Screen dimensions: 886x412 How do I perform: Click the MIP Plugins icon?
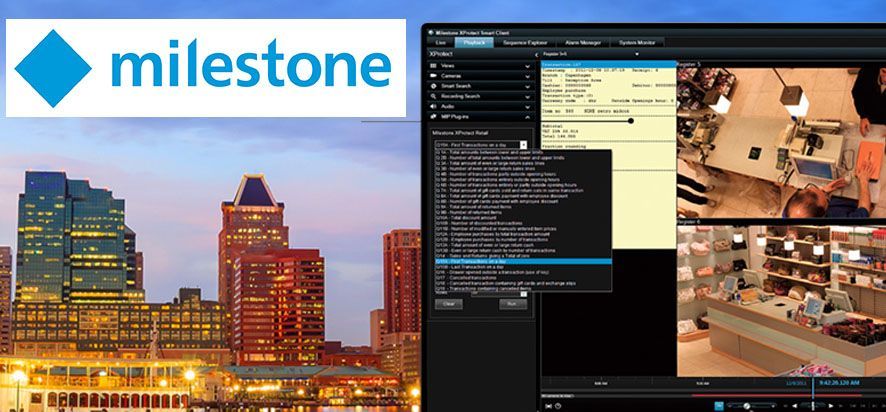[x=433, y=116]
